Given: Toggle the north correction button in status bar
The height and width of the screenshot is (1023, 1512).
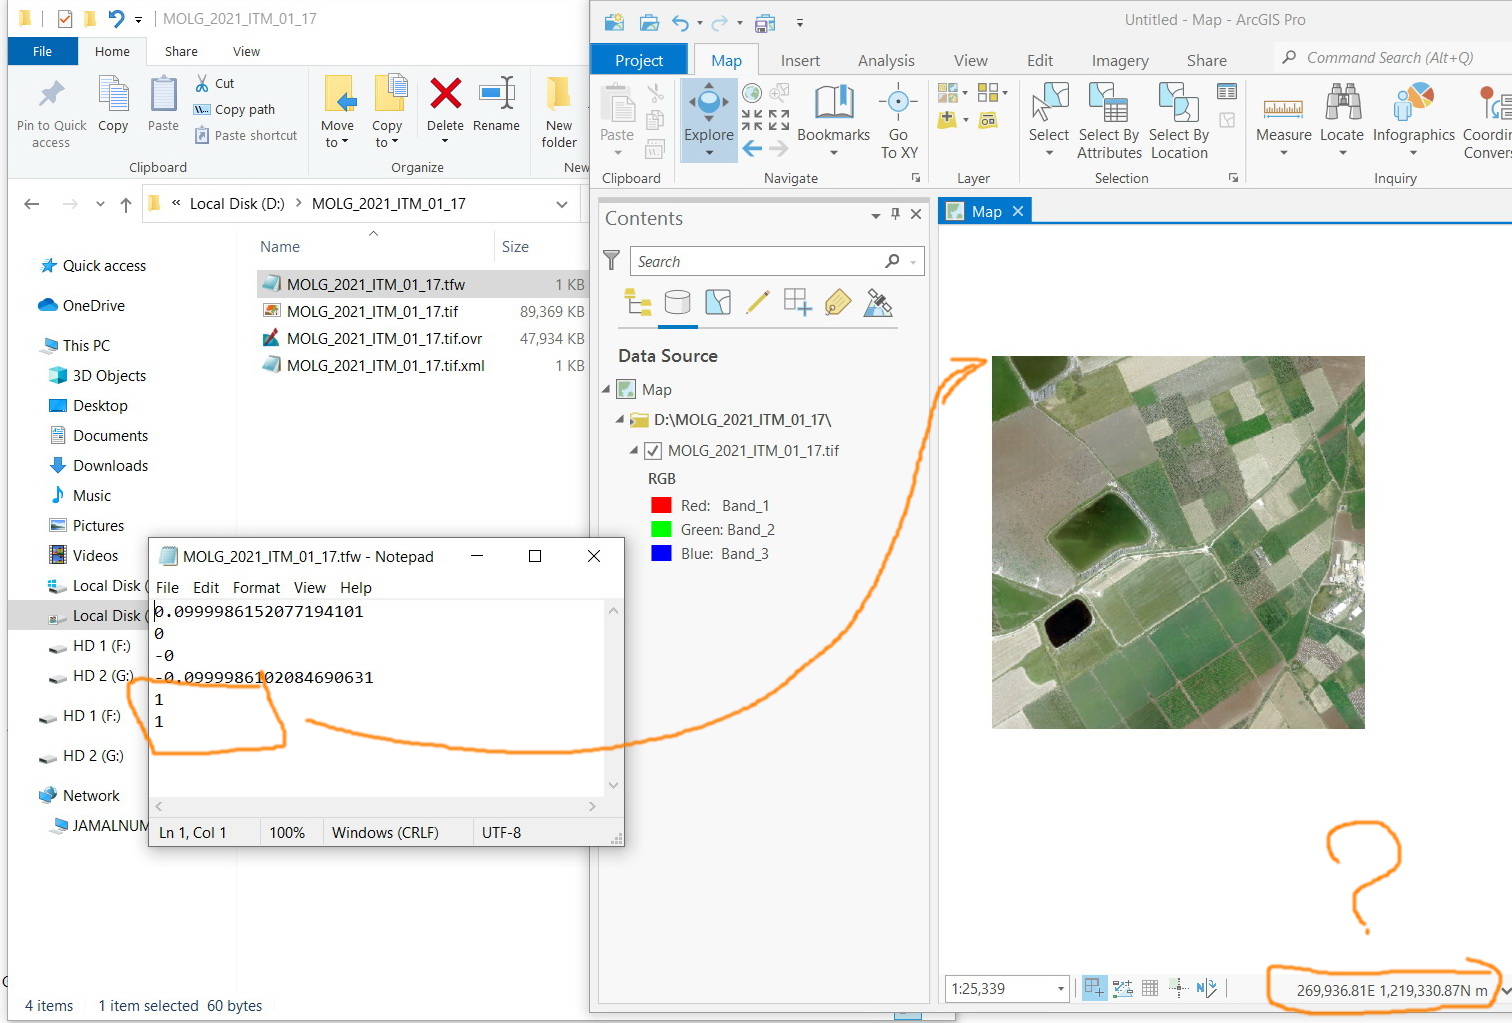Looking at the screenshot, I should pyautogui.click(x=1206, y=988).
